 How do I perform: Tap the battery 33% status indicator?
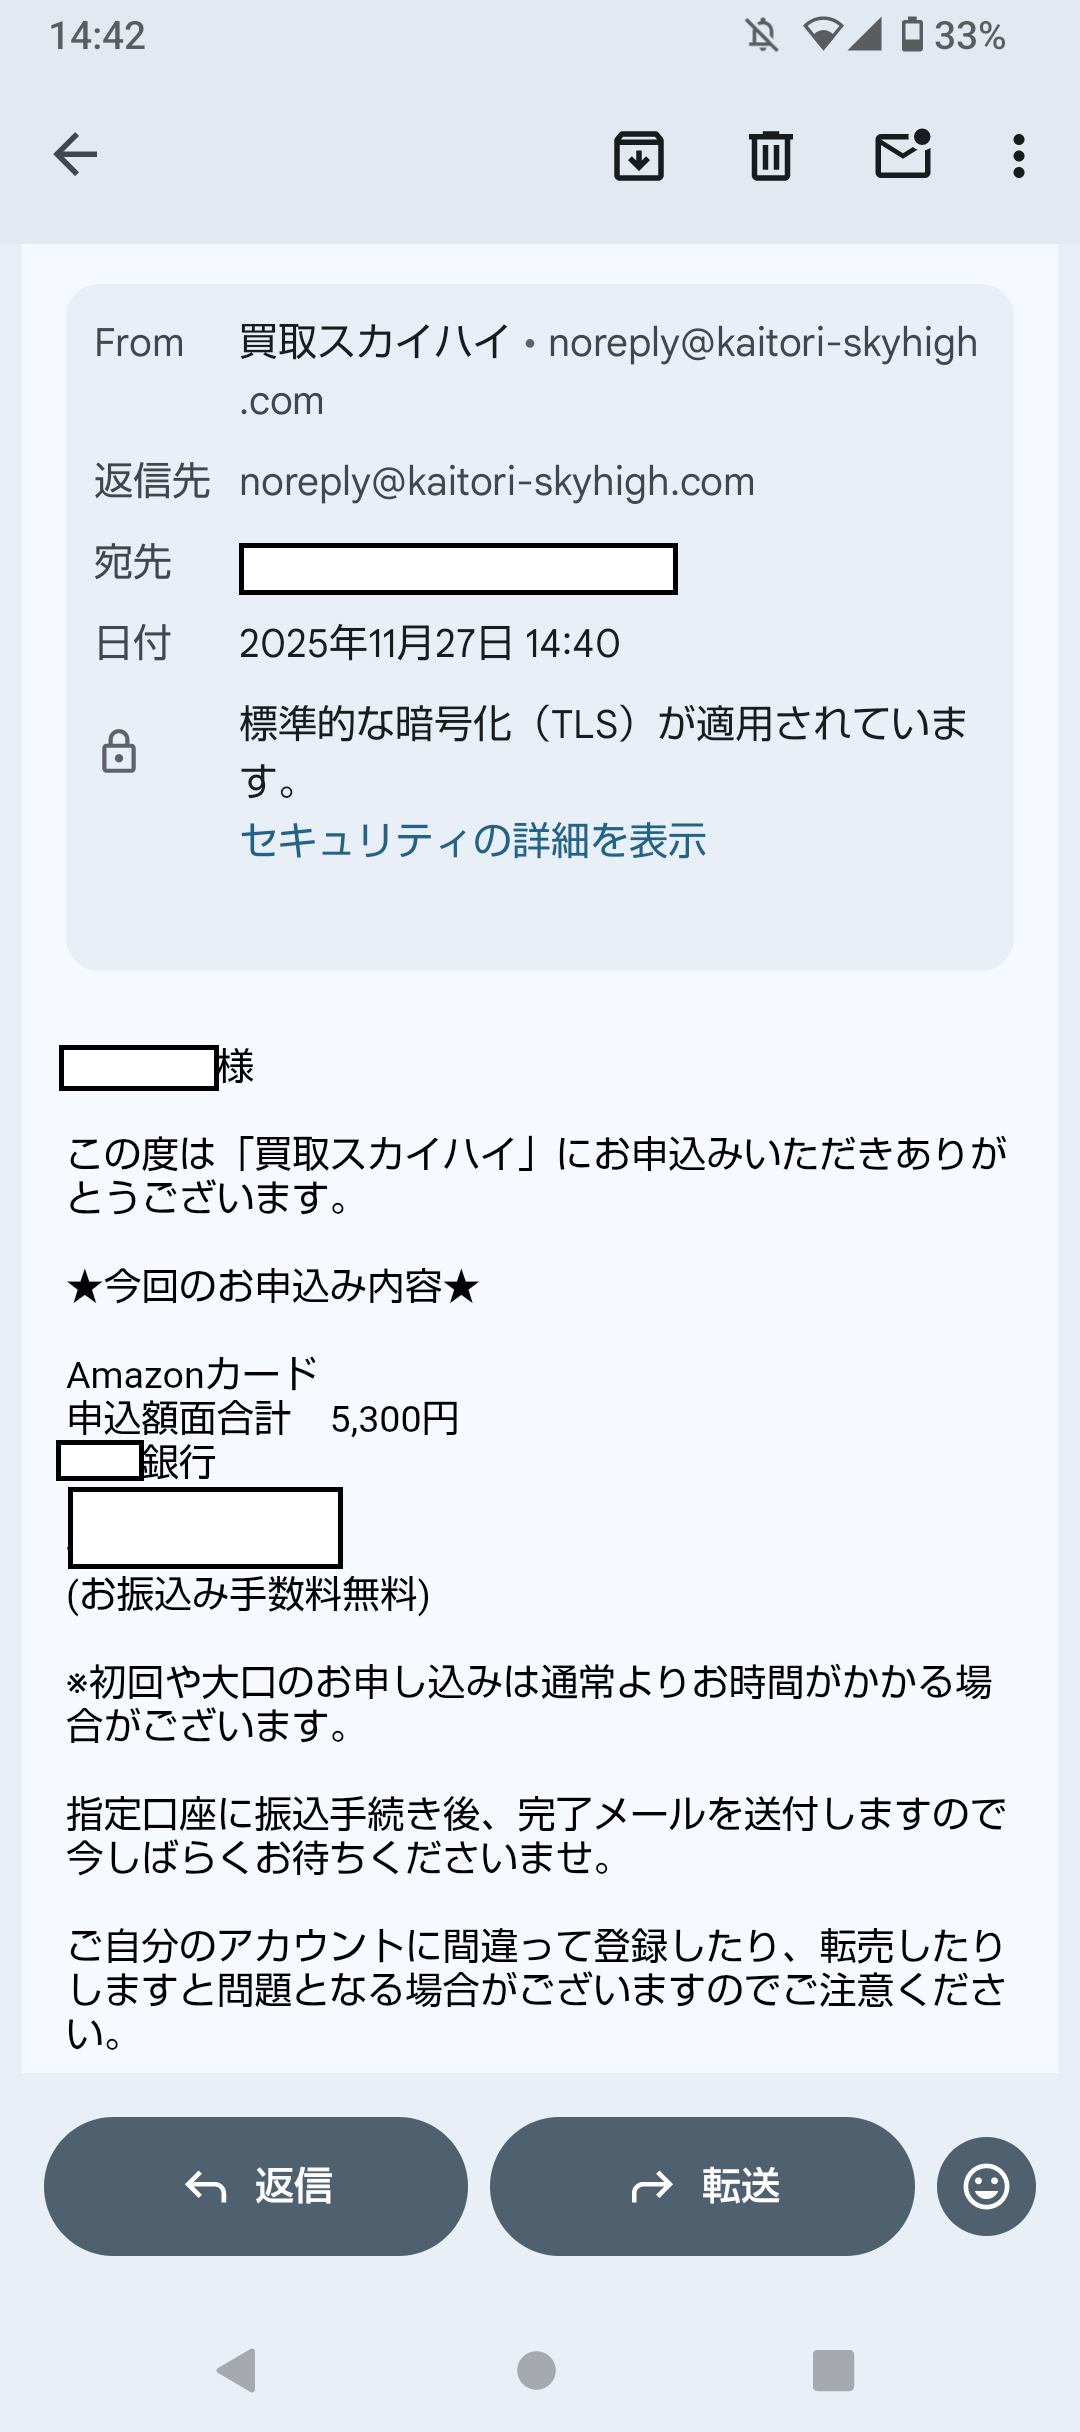point(953,36)
